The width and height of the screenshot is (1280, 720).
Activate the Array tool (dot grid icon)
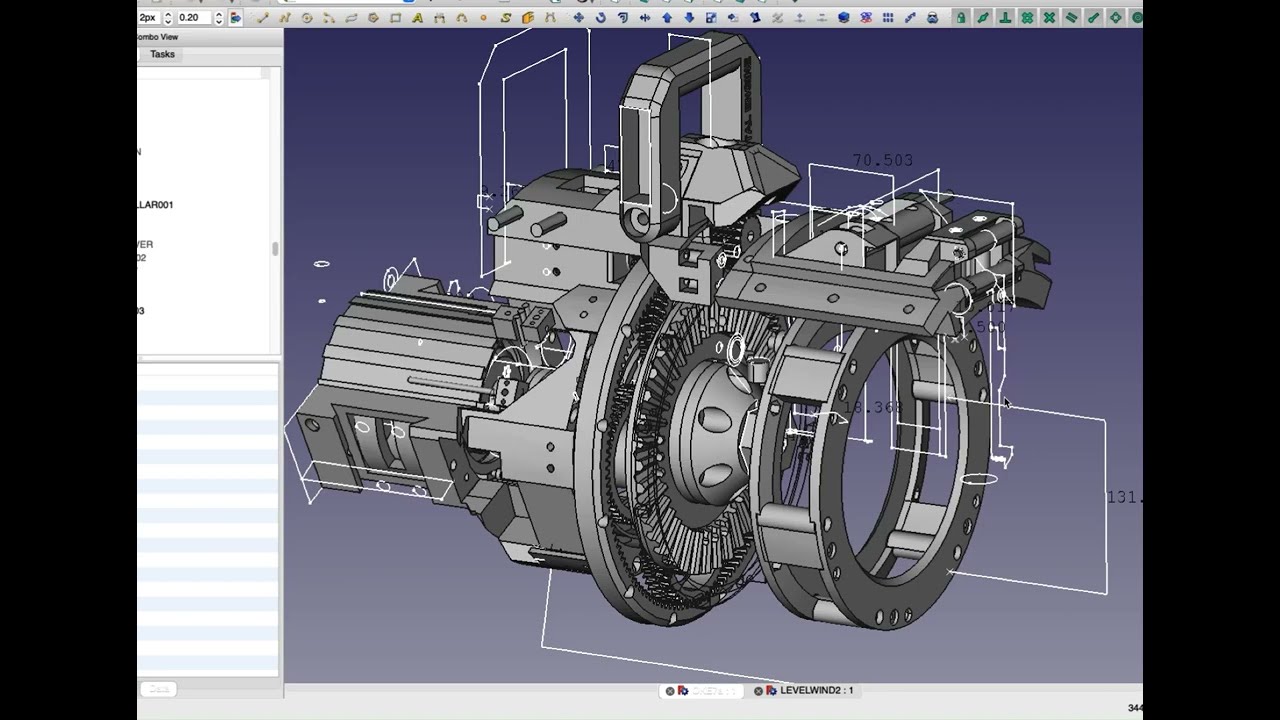(x=887, y=18)
